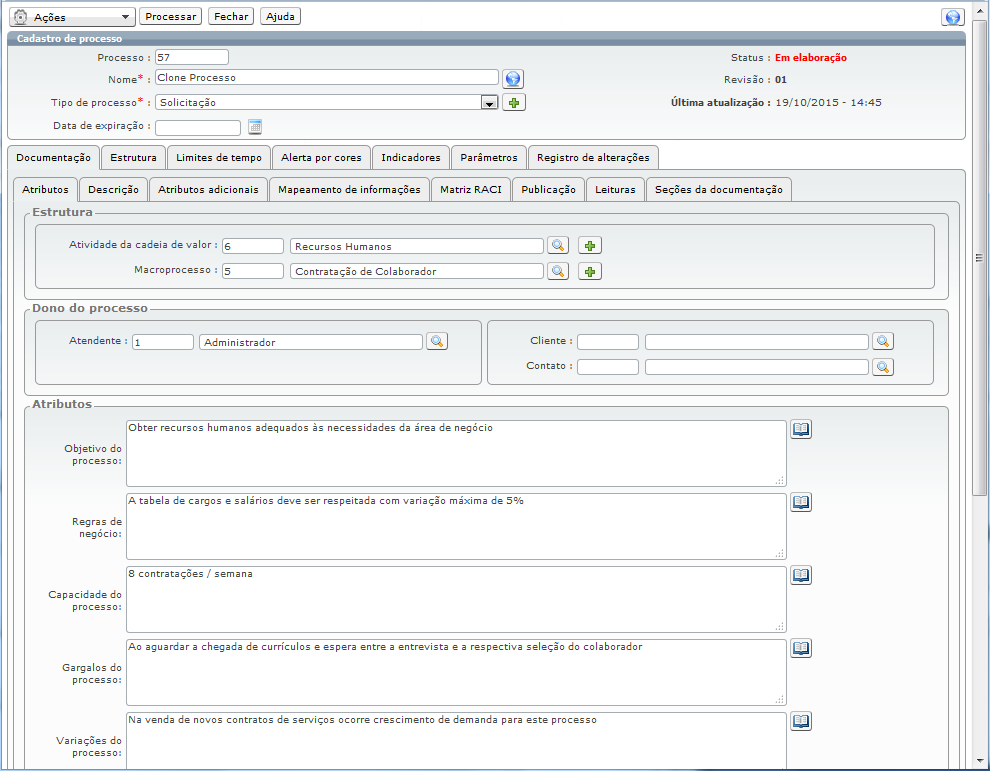
Task: Search Atividade da cadeia de valor with magnifier
Action: [558, 246]
